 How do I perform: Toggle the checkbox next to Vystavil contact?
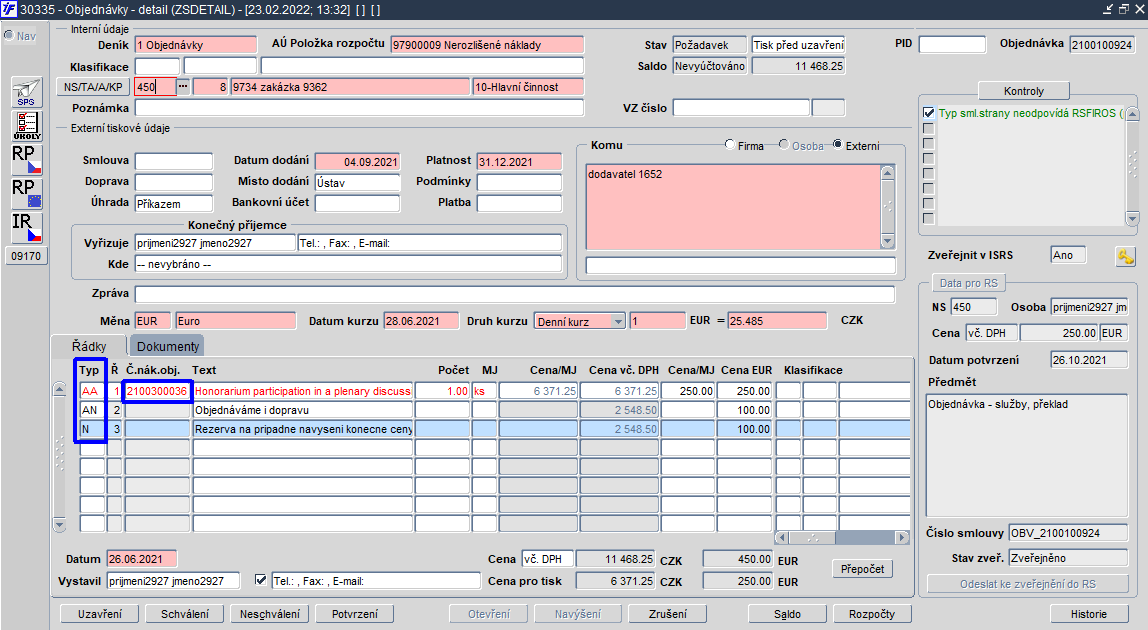(260, 579)
